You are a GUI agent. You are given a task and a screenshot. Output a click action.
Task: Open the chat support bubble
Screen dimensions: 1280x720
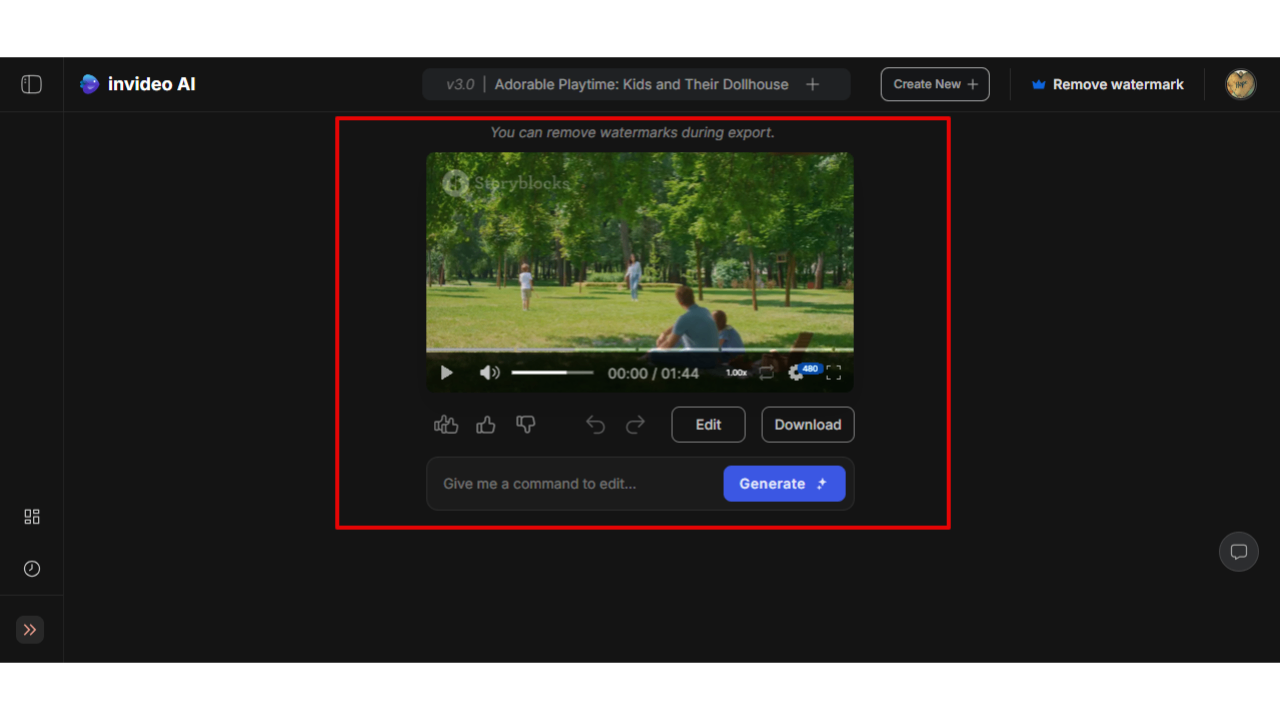(1238, 551)
